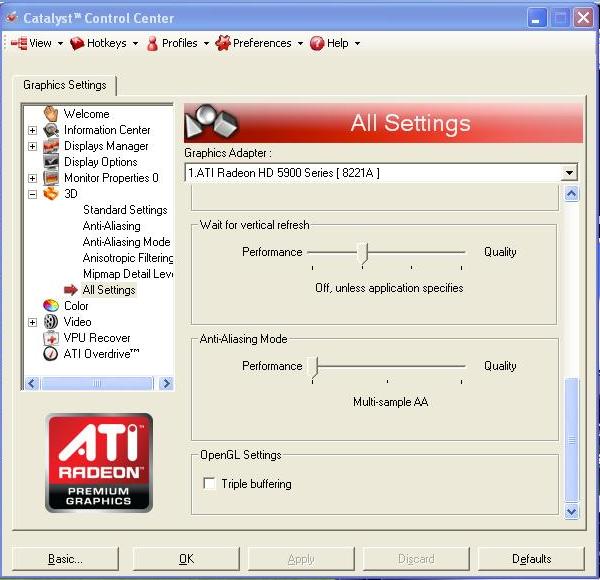Select Anisotropic Filtering in the tree
The width and height of the screenshot is (600, 580).
[128, 258]
